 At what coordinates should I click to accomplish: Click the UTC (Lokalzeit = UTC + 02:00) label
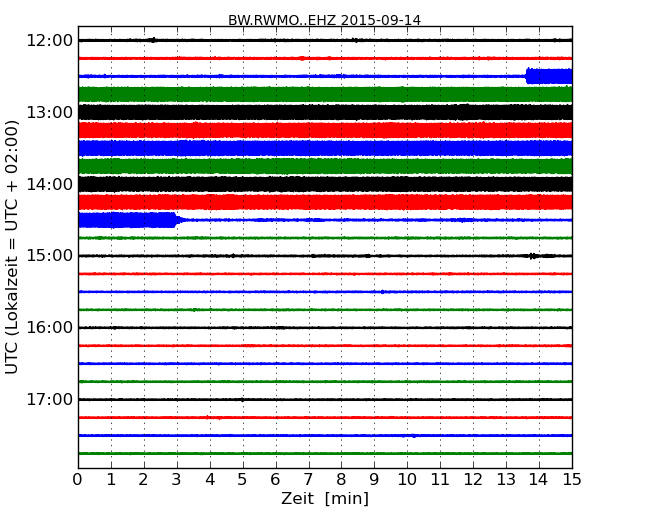click(12, 247)
